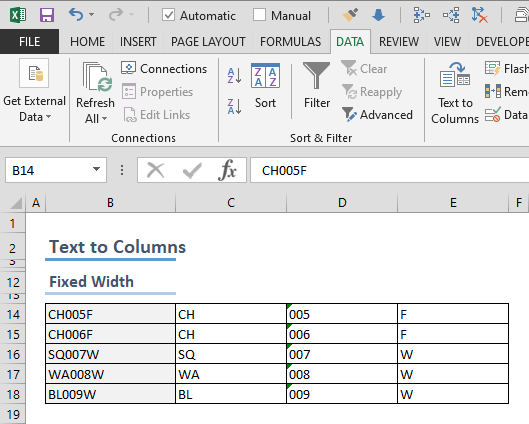Image resolution: width=529 pixels, height=424 pixels.
Task: Click the Flash Fill icon
Action: pos(493,68)
